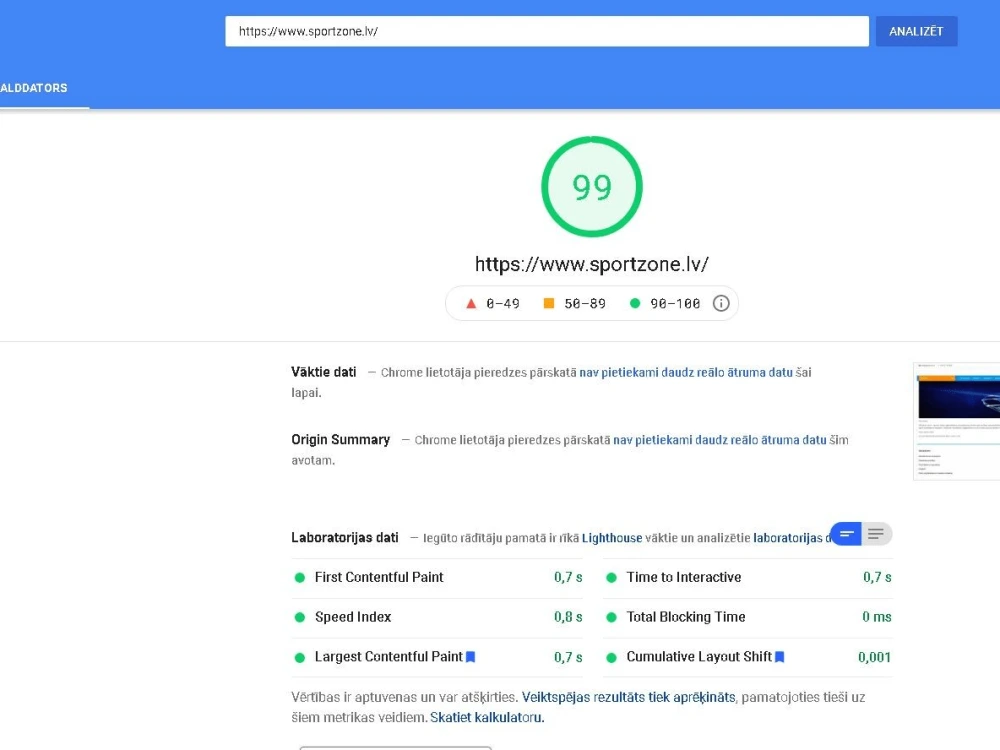Click green dot beside First Contentful Paint
The width and height of the screenshot is (1000, 750).
300,578
